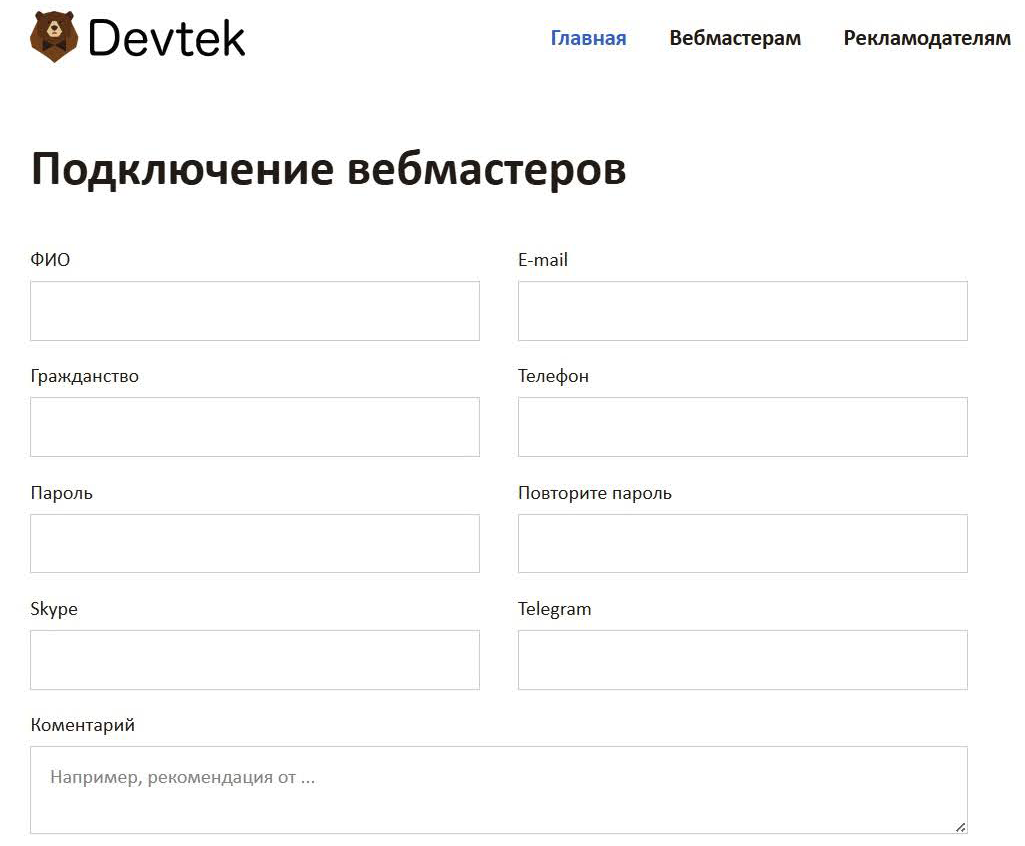Click inside the Повторите пароль field
1025x846 pixels.
741,543
